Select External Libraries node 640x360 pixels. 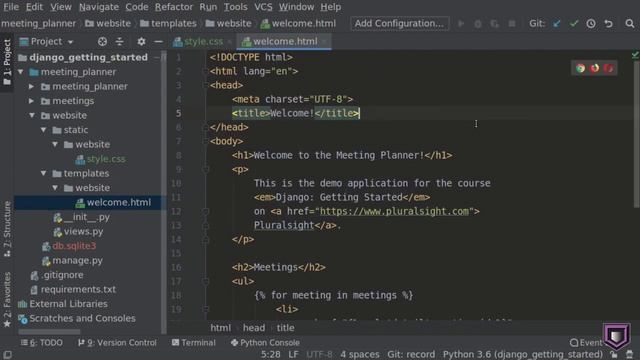pyautogui.click(x=63, y=304)
